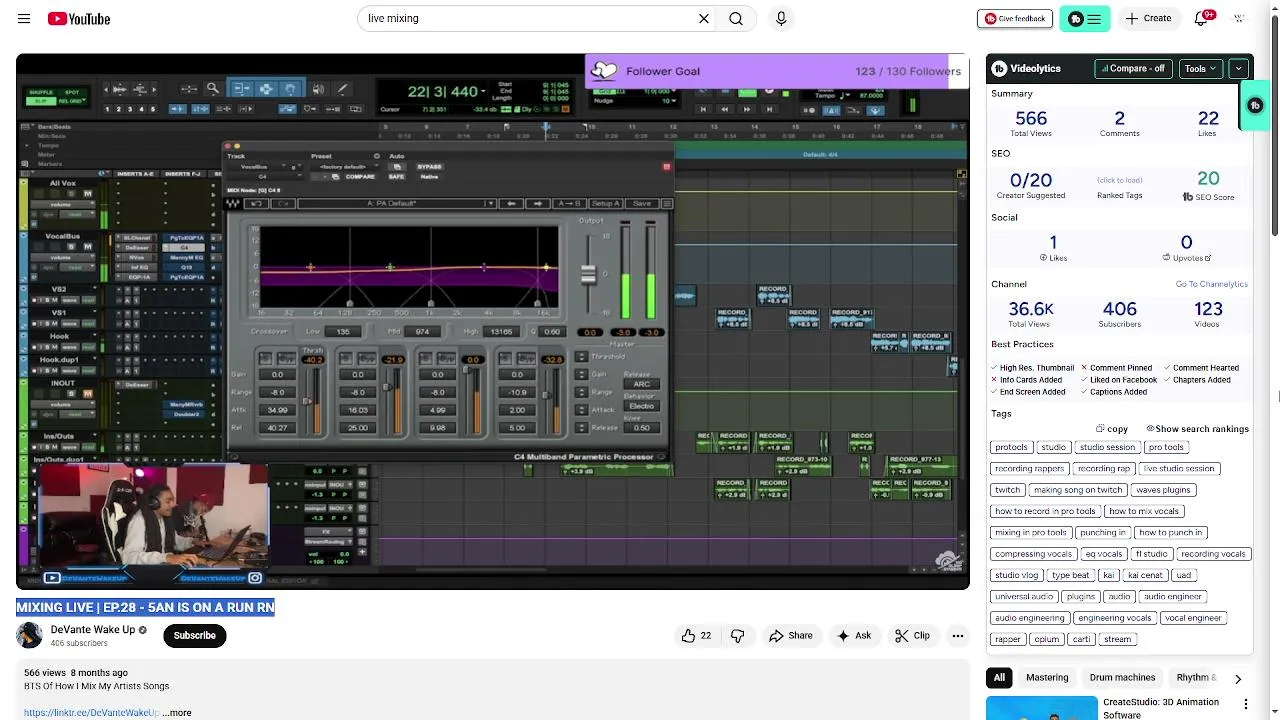Like the video with thumbs up
The height and width of the screenshot is (720, 1280).
[696, 635]
